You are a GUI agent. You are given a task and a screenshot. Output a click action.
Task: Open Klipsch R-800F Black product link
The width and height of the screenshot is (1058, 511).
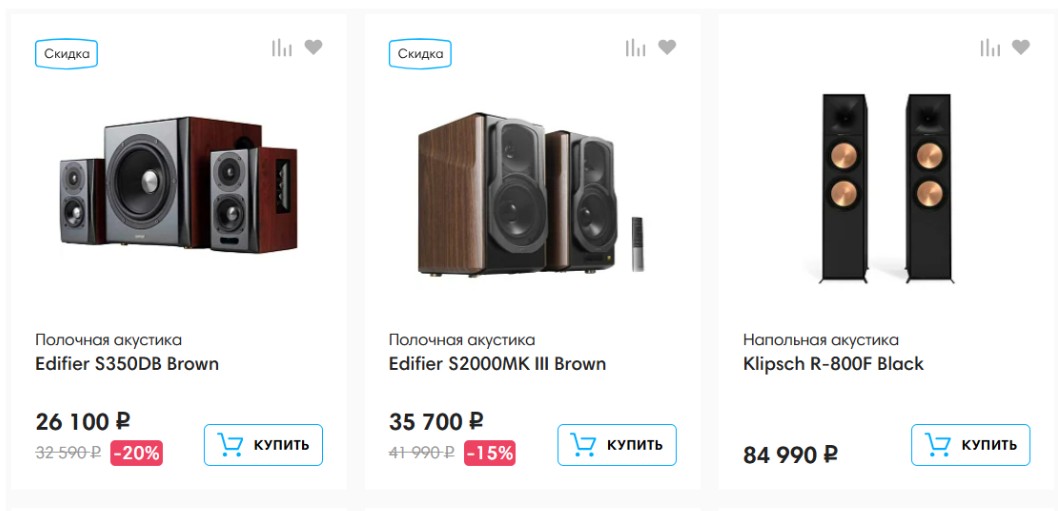pos(833,364)
